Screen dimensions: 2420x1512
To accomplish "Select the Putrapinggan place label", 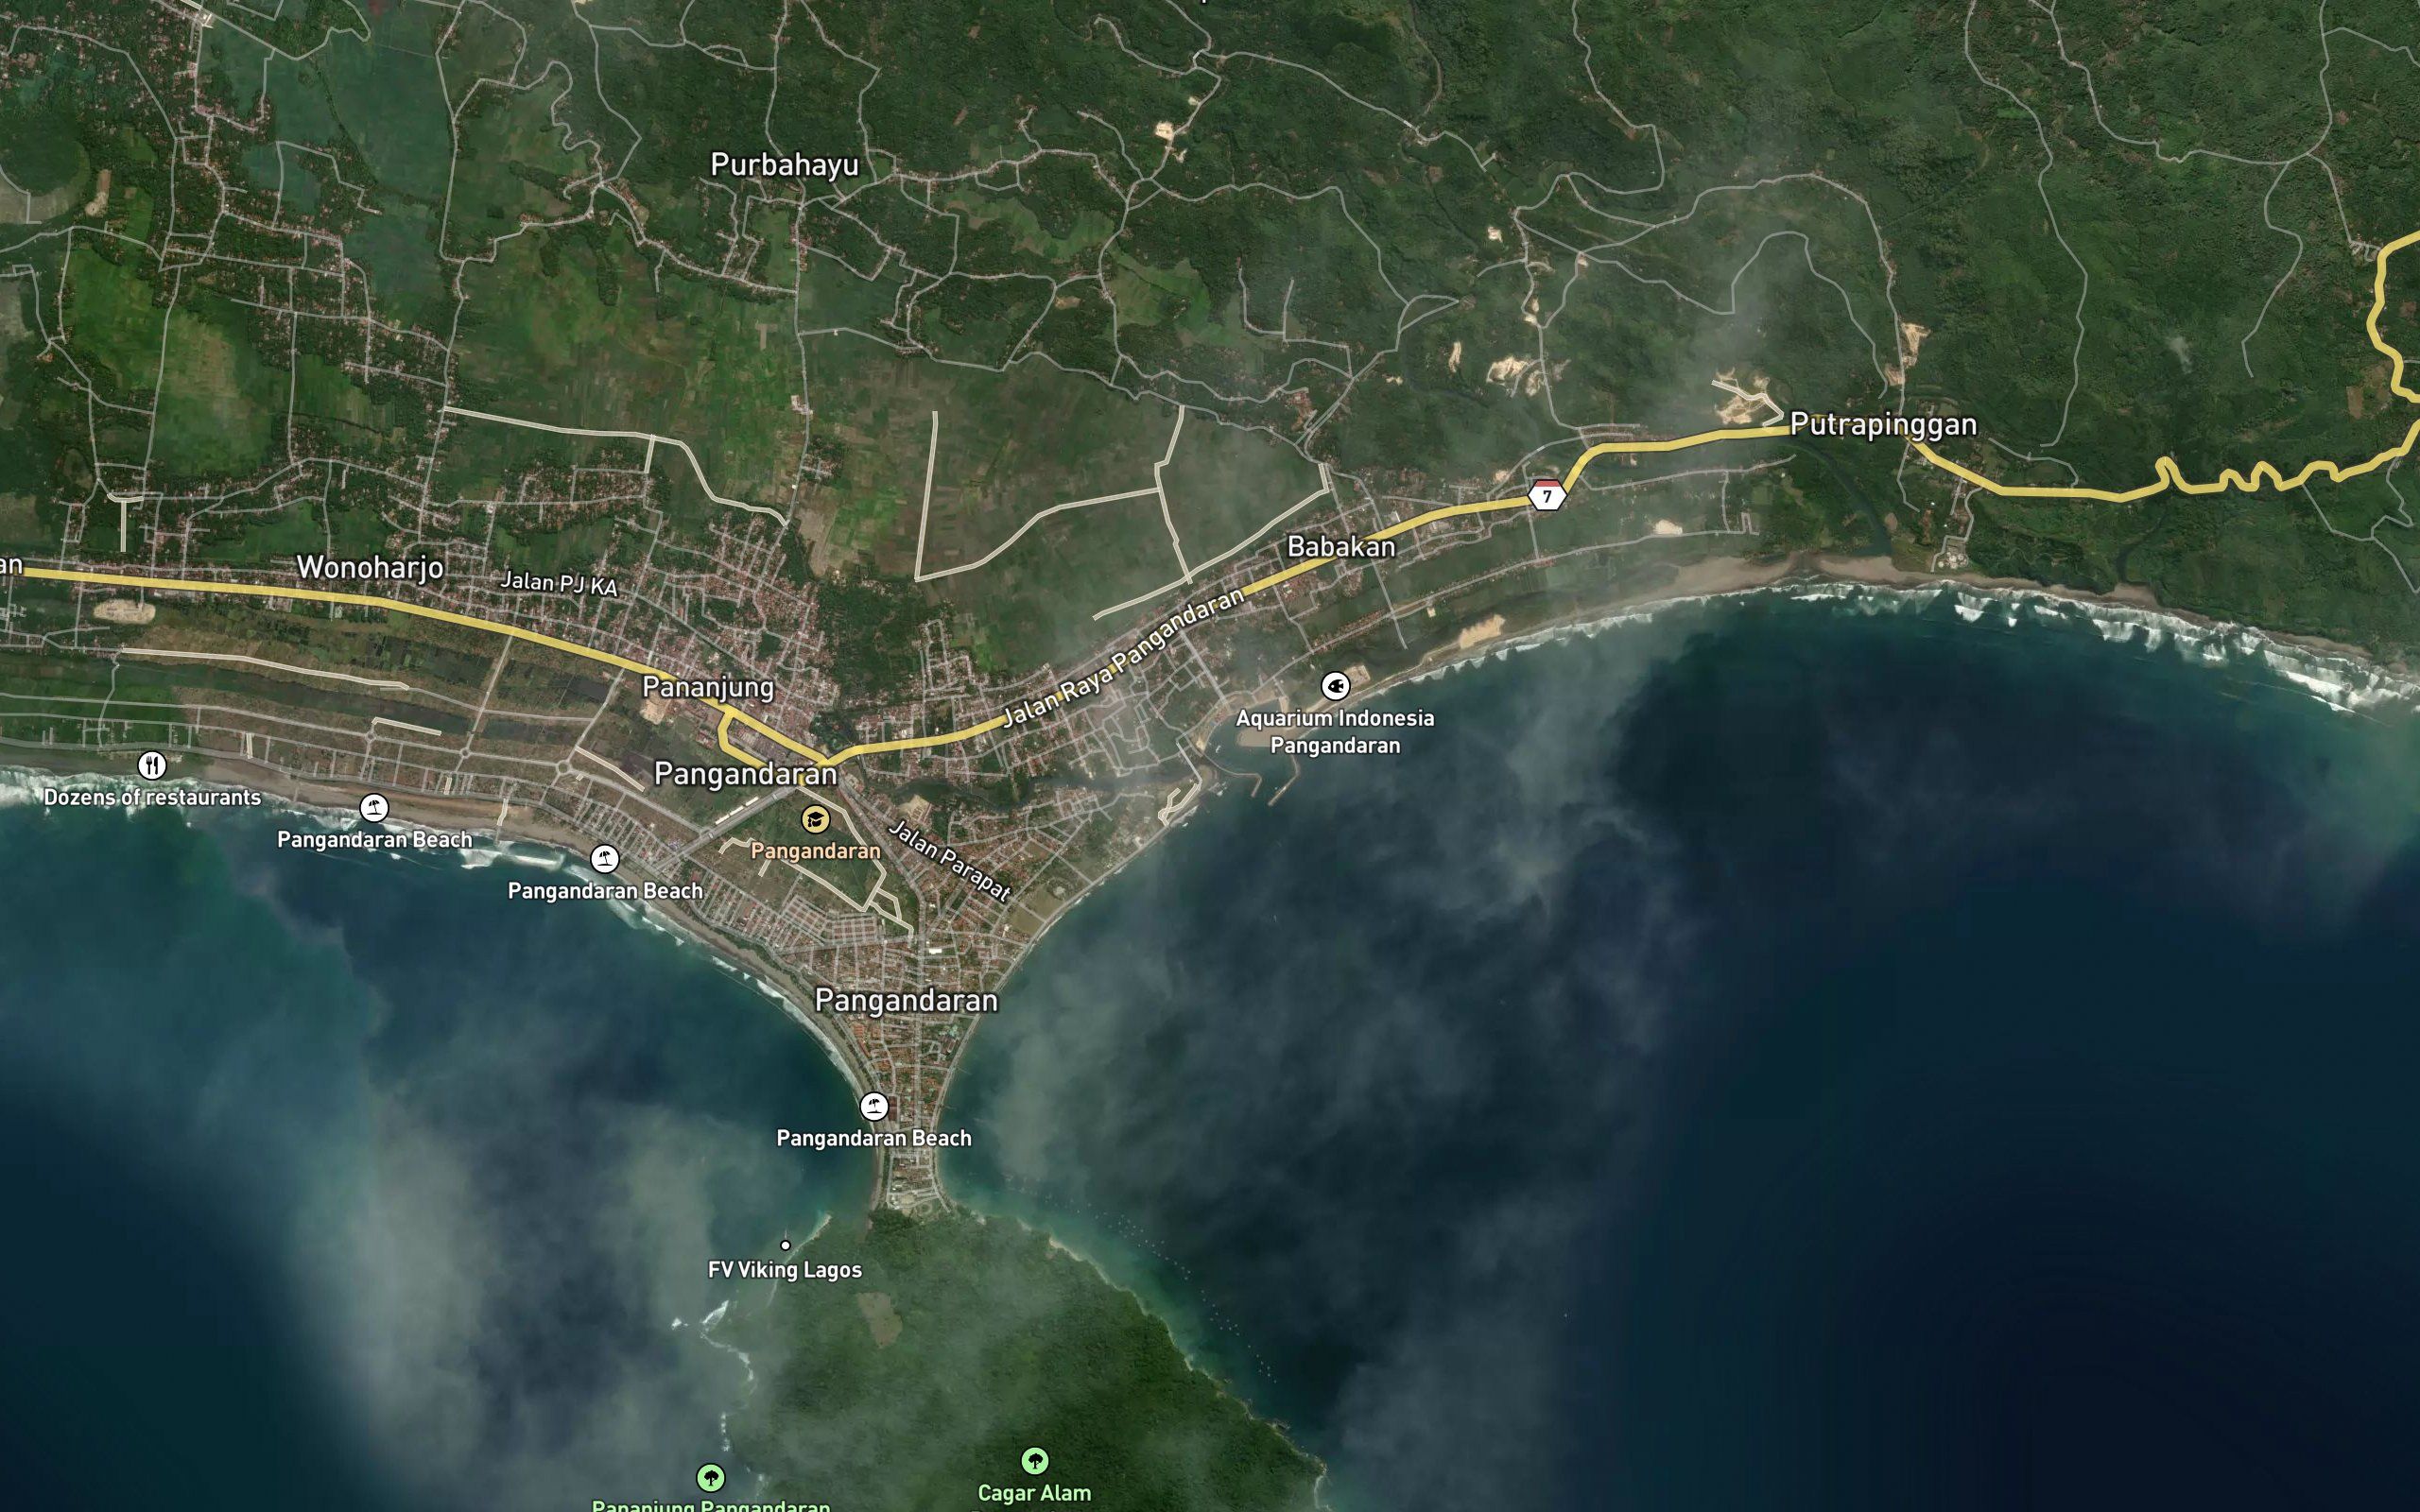I will click(1883, 425).
